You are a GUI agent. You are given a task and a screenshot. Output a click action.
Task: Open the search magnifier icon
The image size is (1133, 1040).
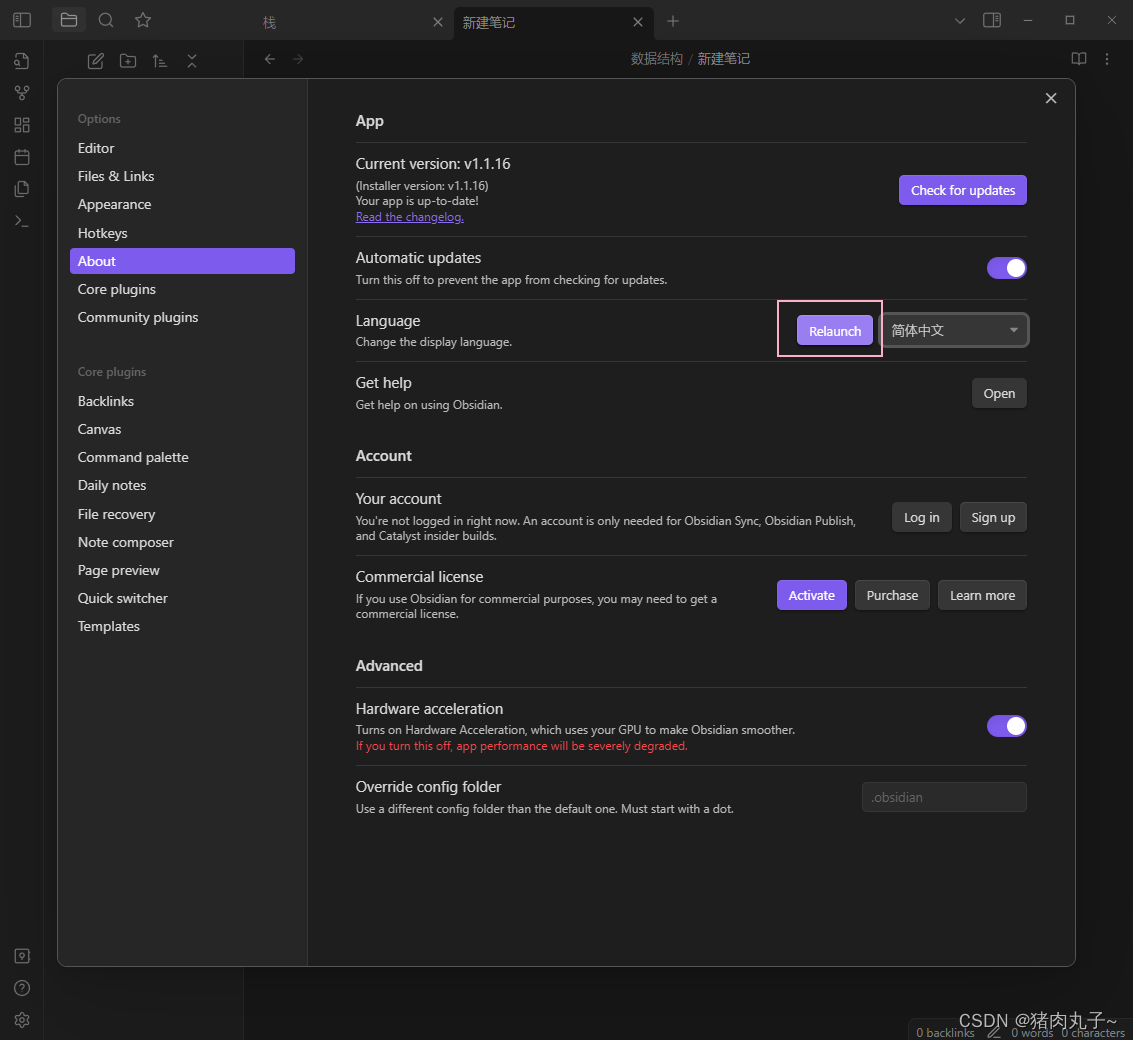pos(106,20)
